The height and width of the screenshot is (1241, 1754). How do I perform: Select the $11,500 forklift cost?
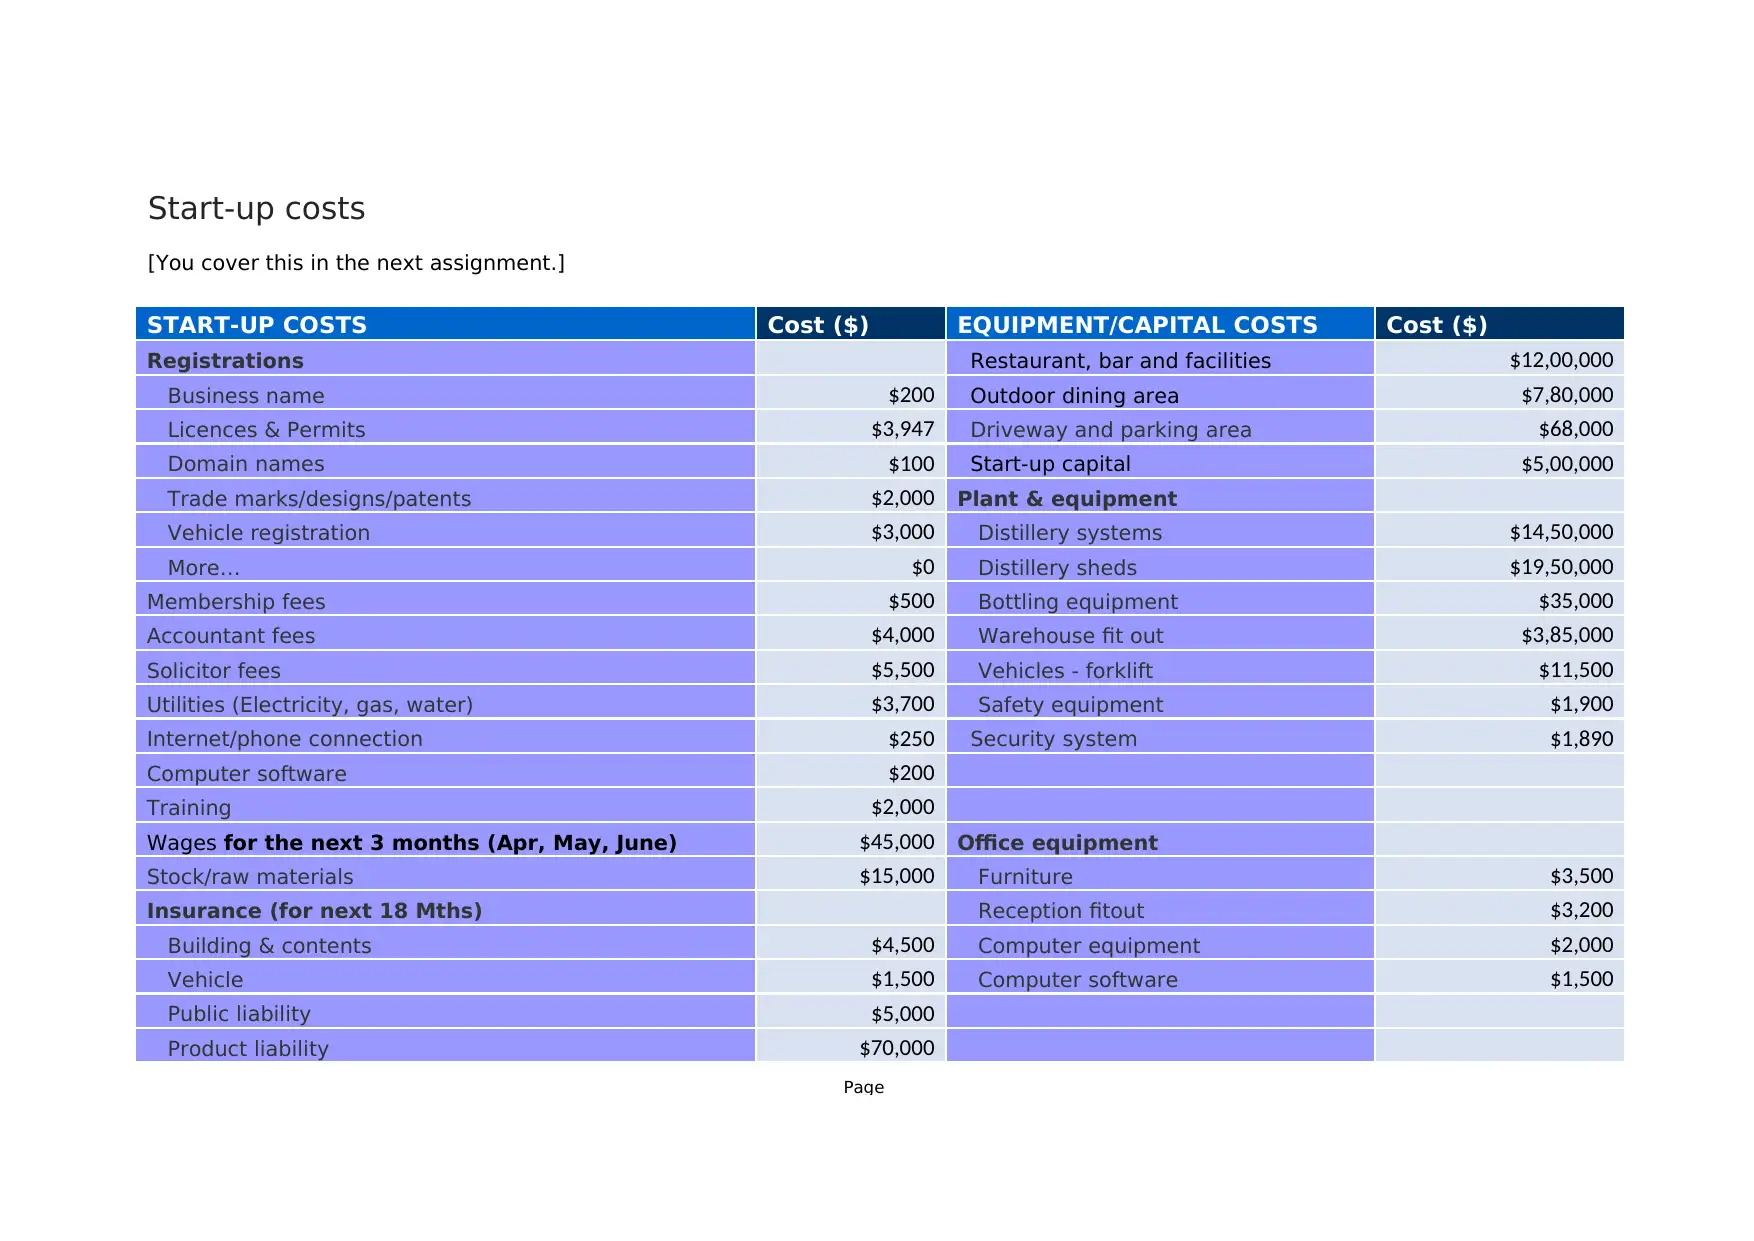coord(1576,670)
